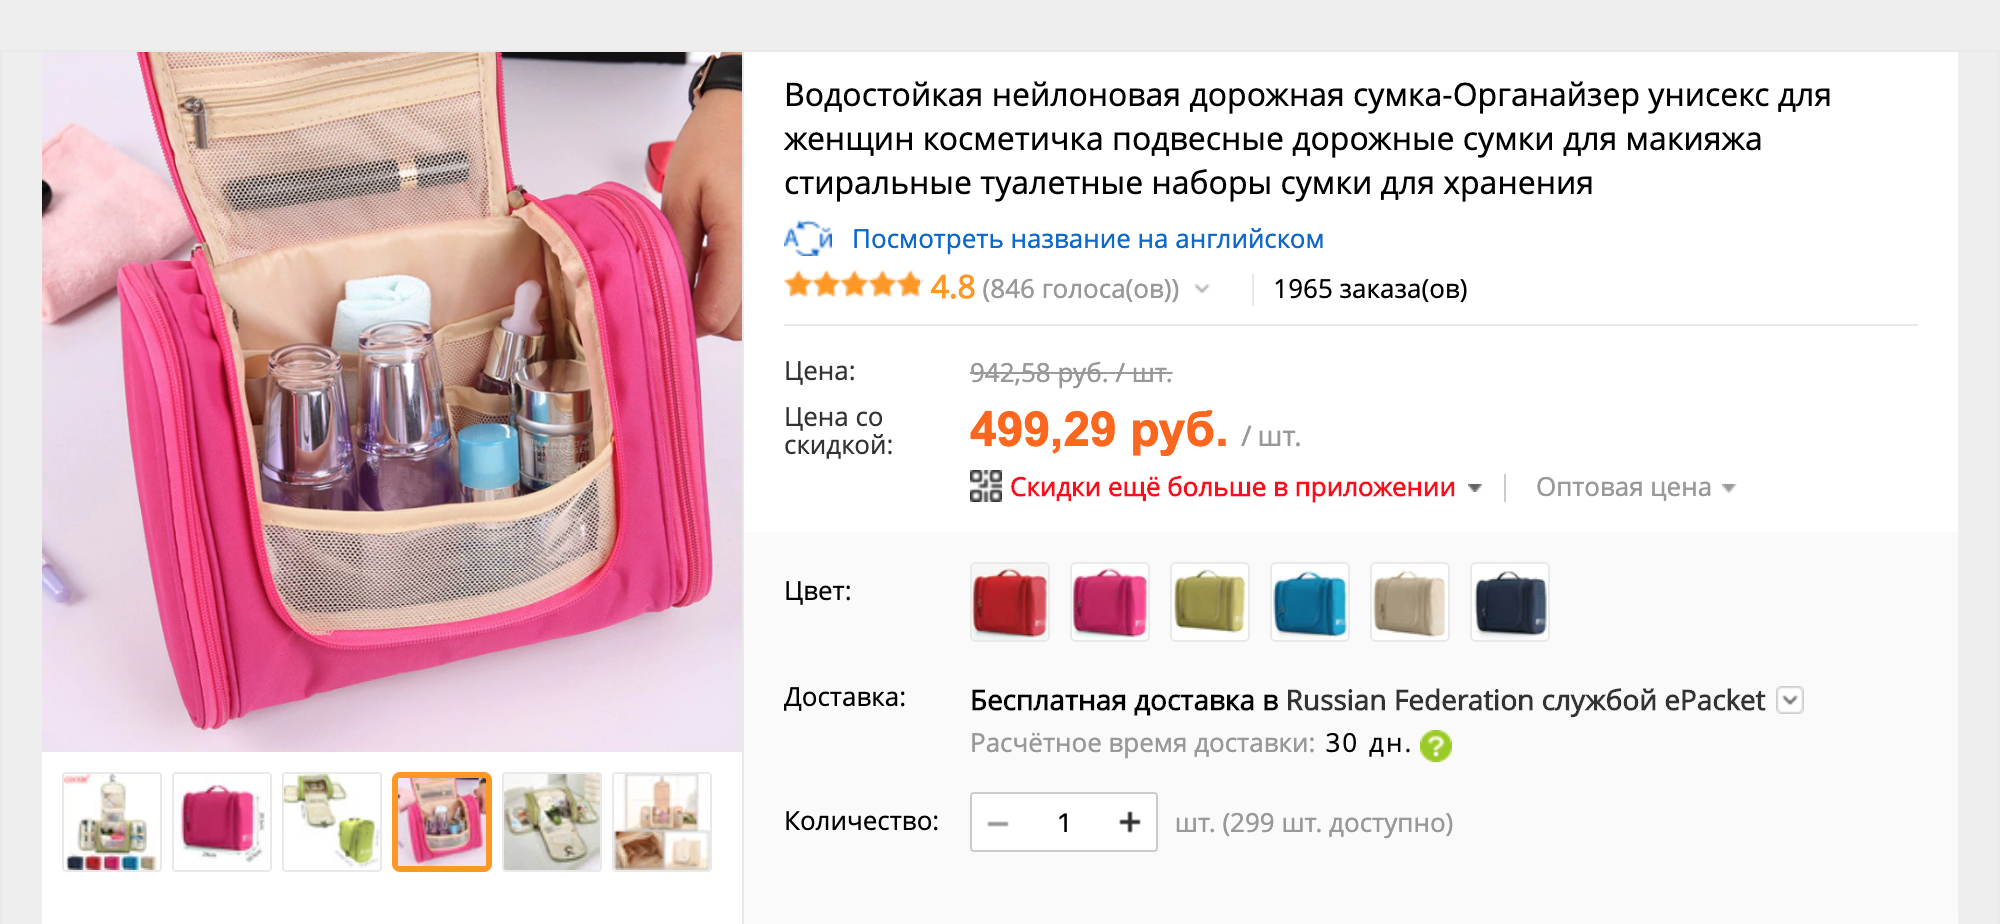Open Посмотреть название на английском link
The image size is (2000, 924).
[1088, 239]
